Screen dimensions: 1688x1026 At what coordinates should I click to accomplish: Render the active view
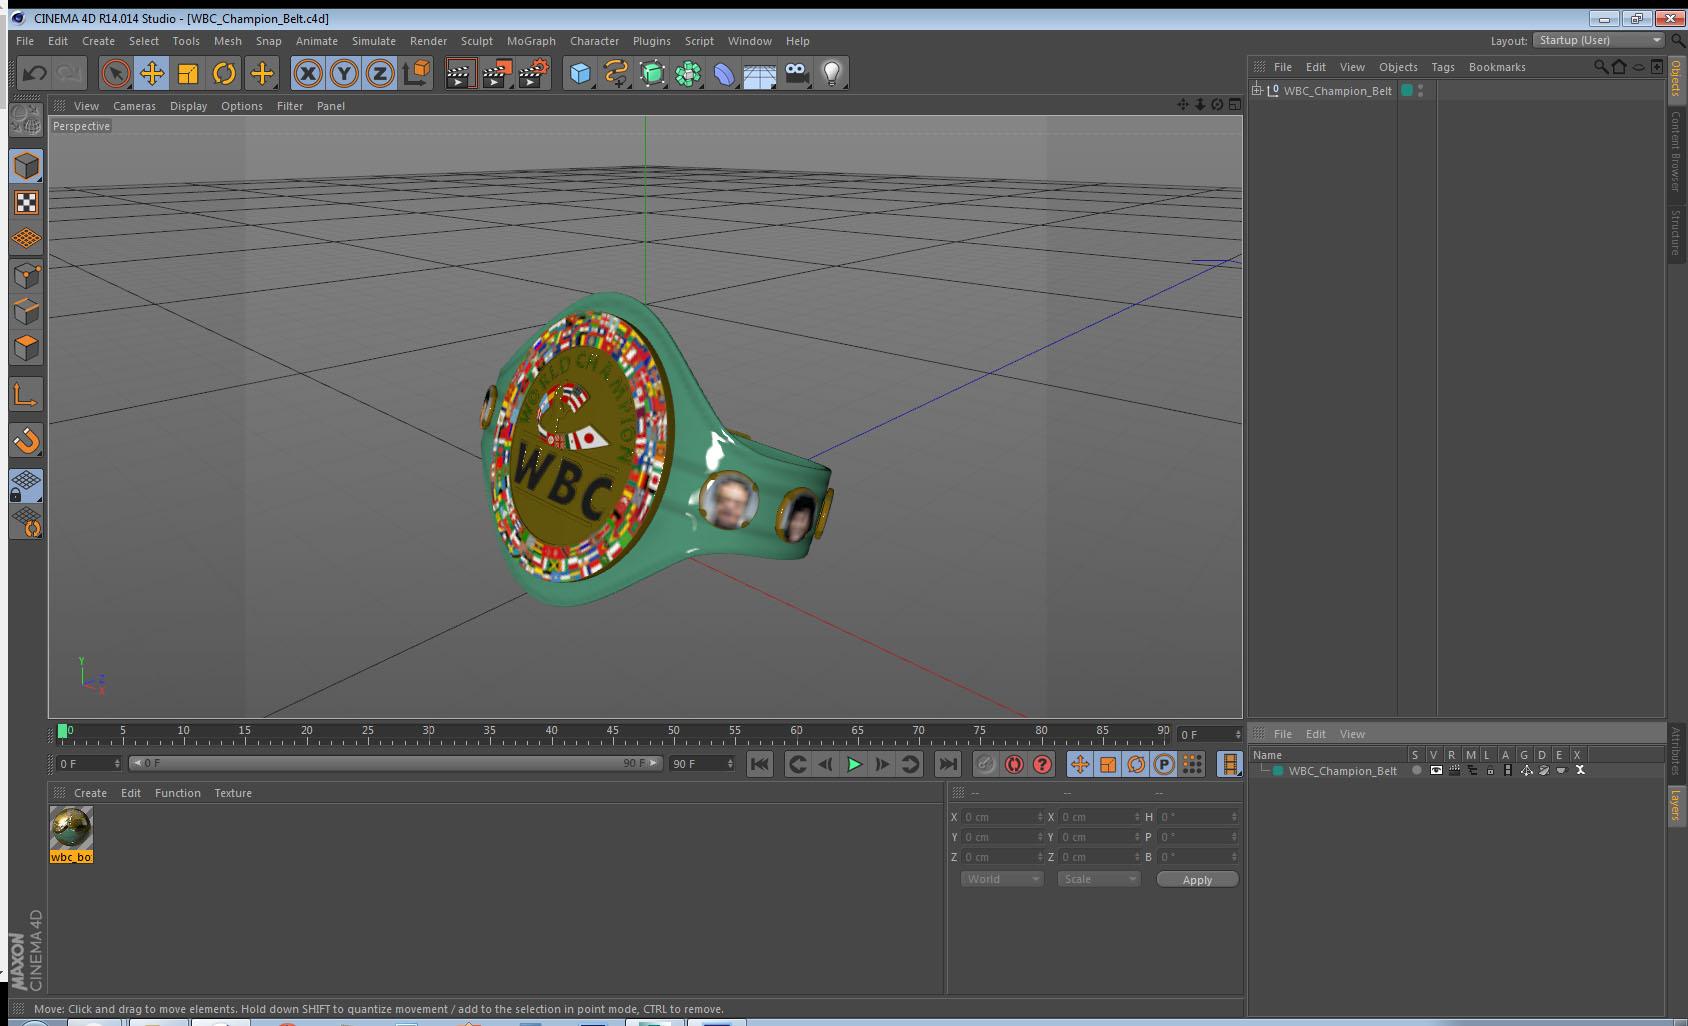click(x=460, y=73)
